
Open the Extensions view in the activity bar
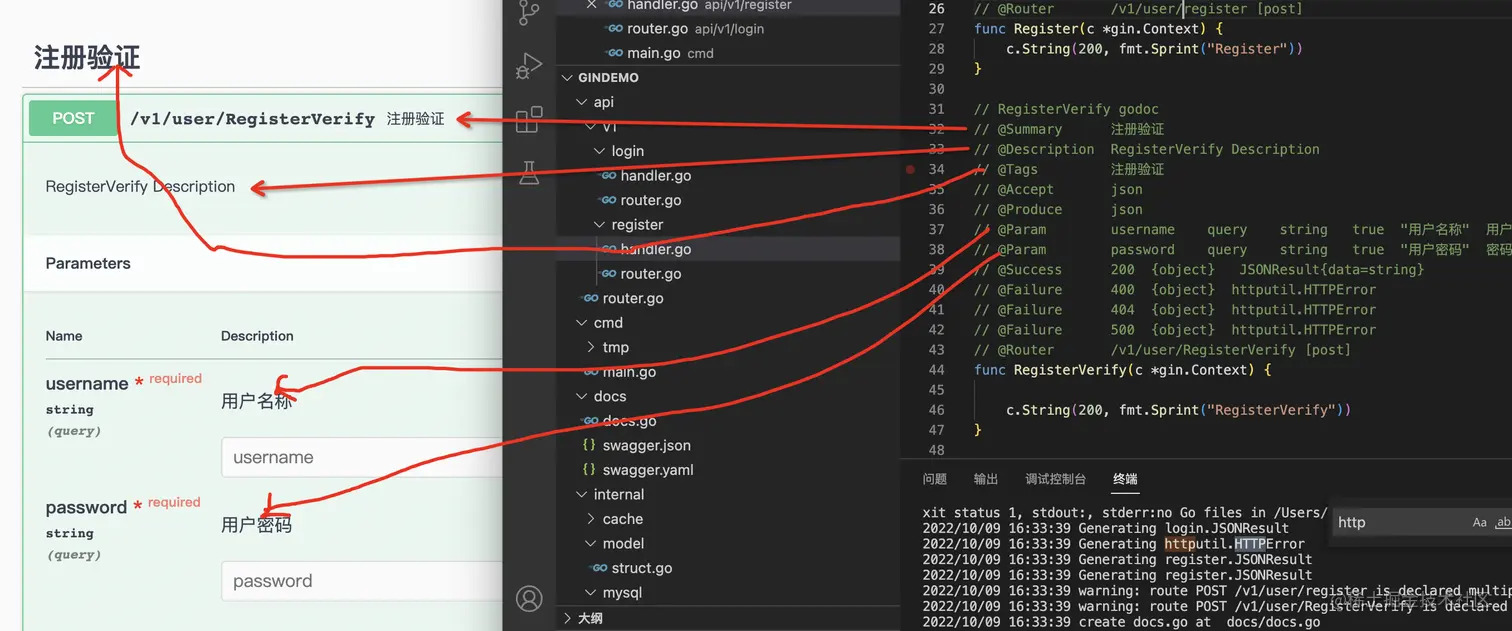pyautogui.click(x=529, y=120)
